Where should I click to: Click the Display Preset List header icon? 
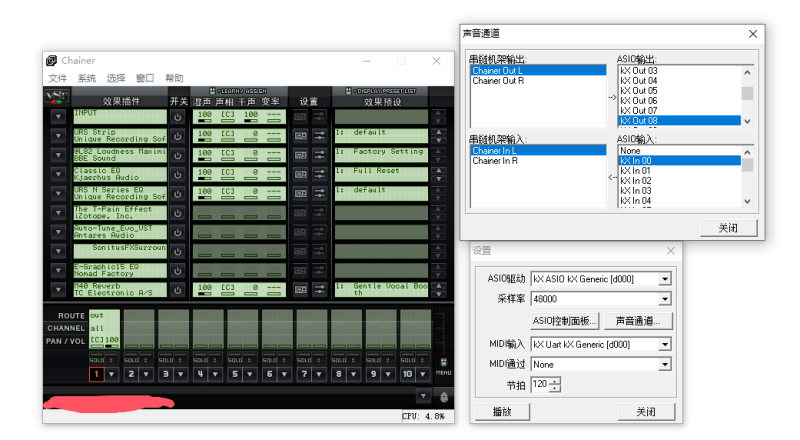(x=348, y=91)
